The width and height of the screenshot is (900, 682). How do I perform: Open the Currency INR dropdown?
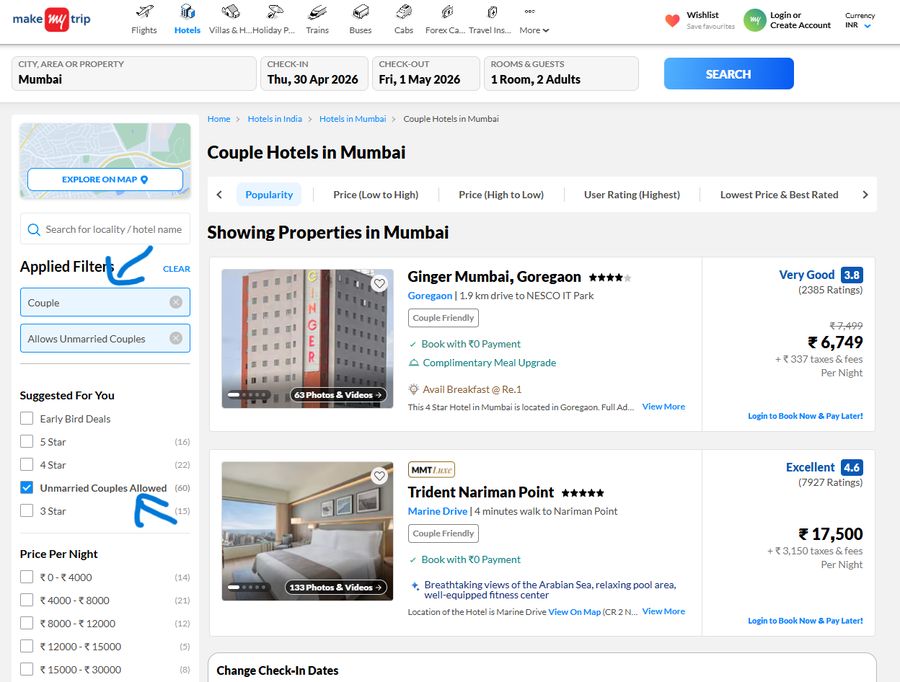(859, 21)
